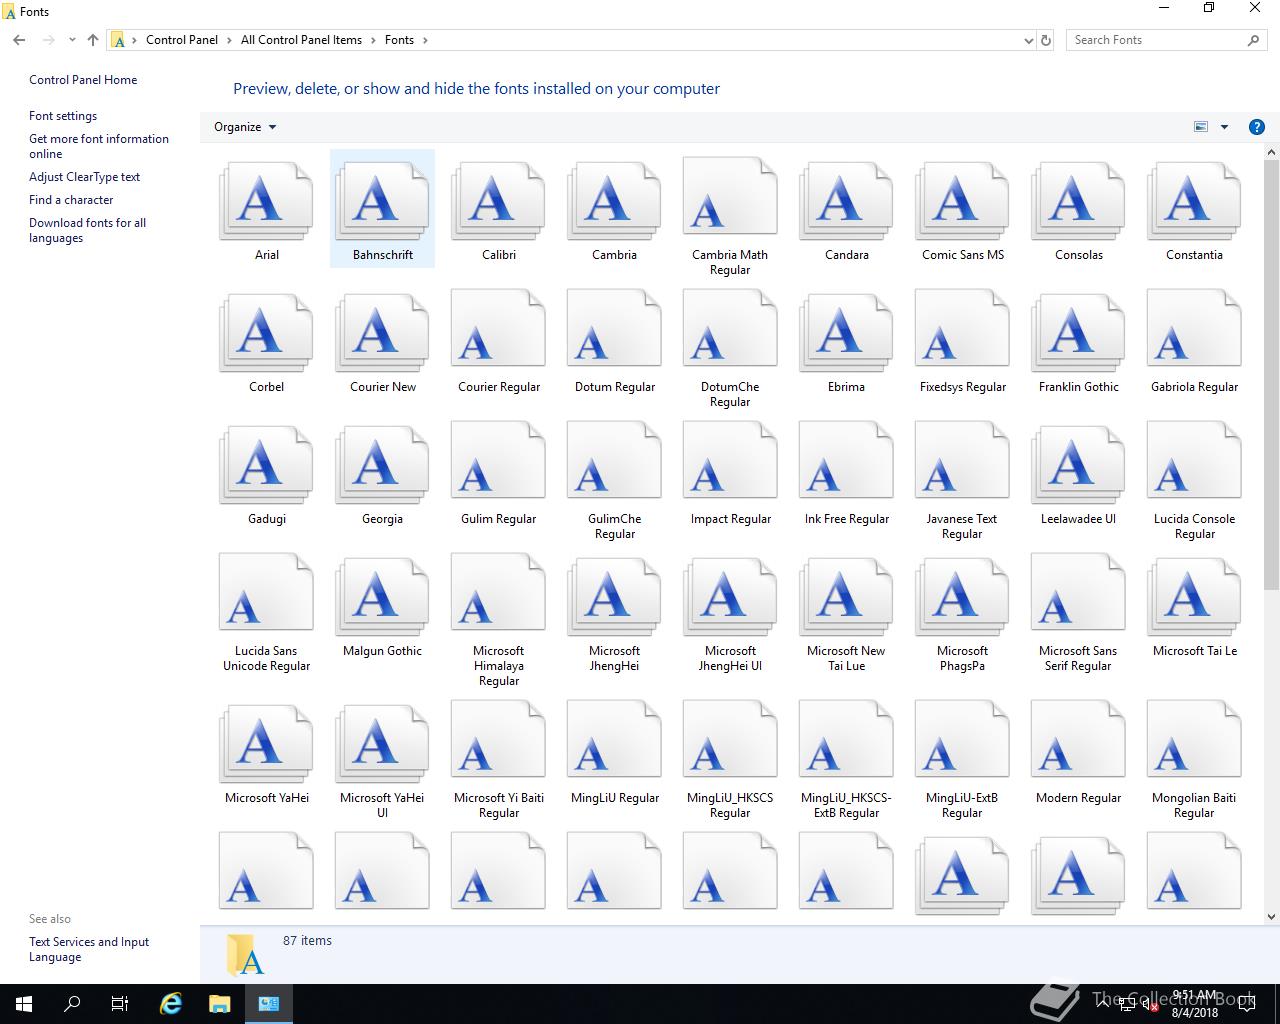Expand the Fonts breadcrumb chevron

[425, 40]
